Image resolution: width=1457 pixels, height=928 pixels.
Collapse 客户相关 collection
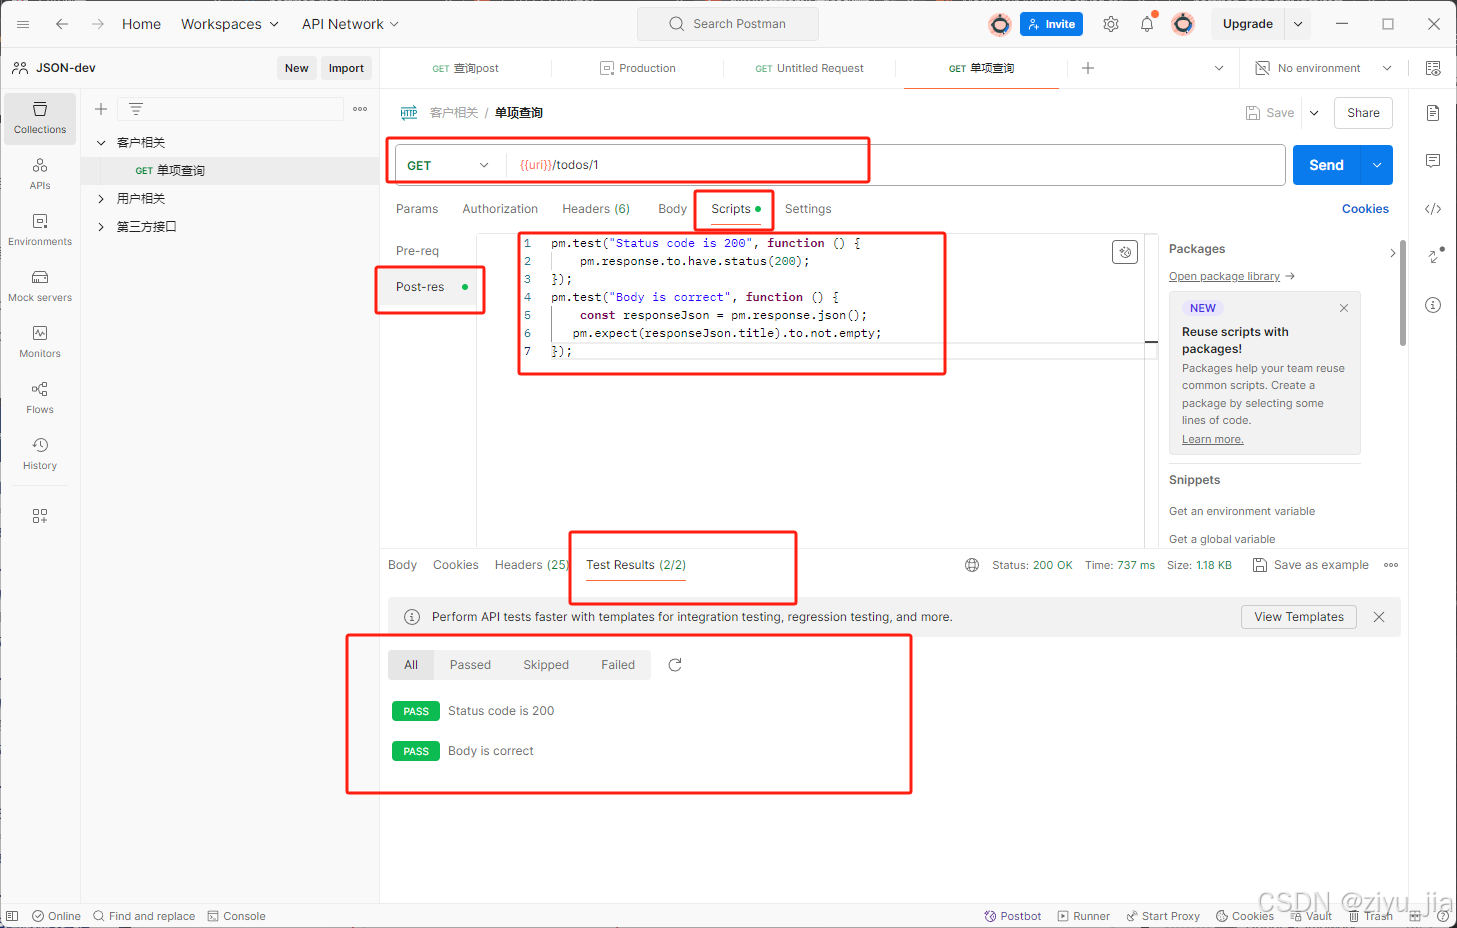coord(101,143)
